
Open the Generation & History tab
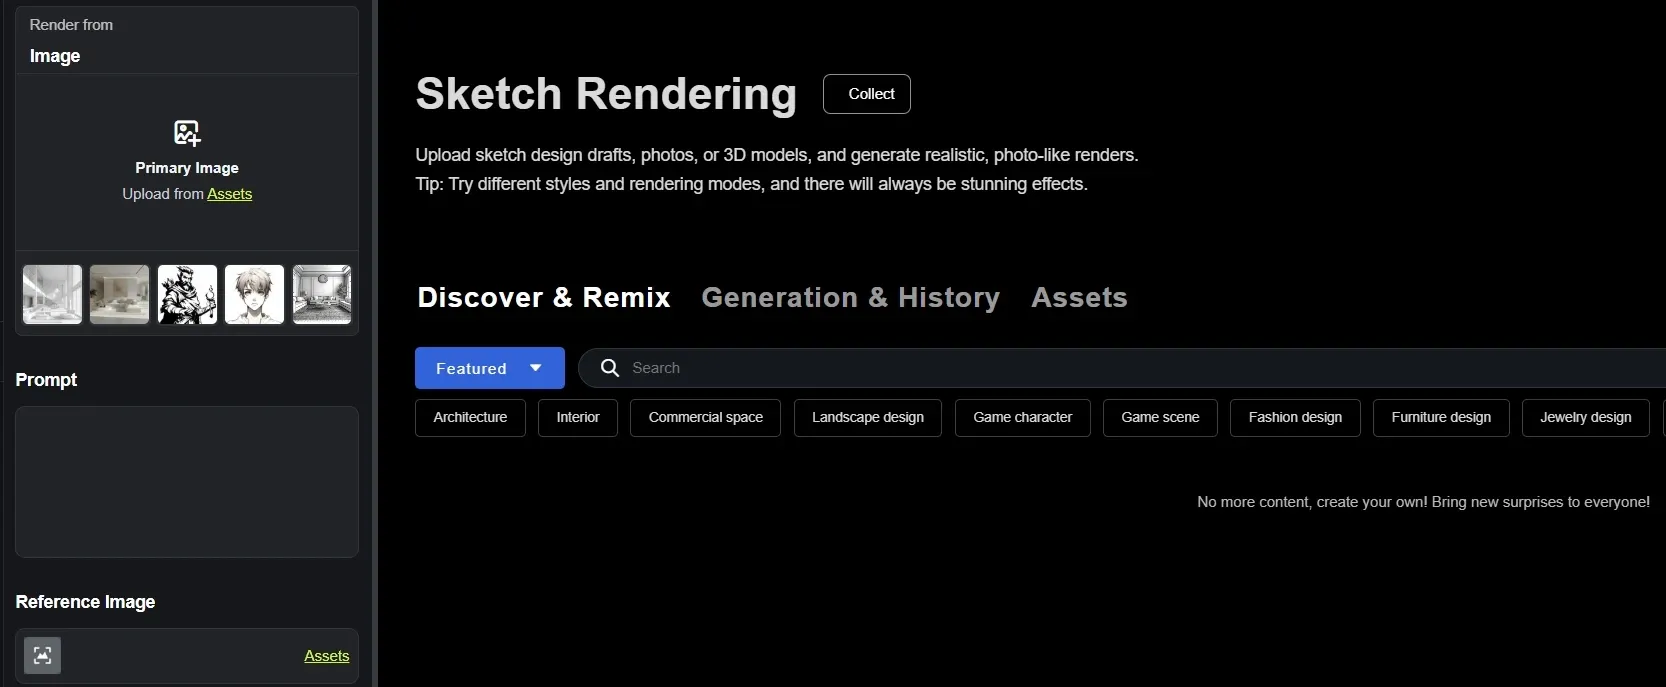pyautogui.click(x=851, y=297)
